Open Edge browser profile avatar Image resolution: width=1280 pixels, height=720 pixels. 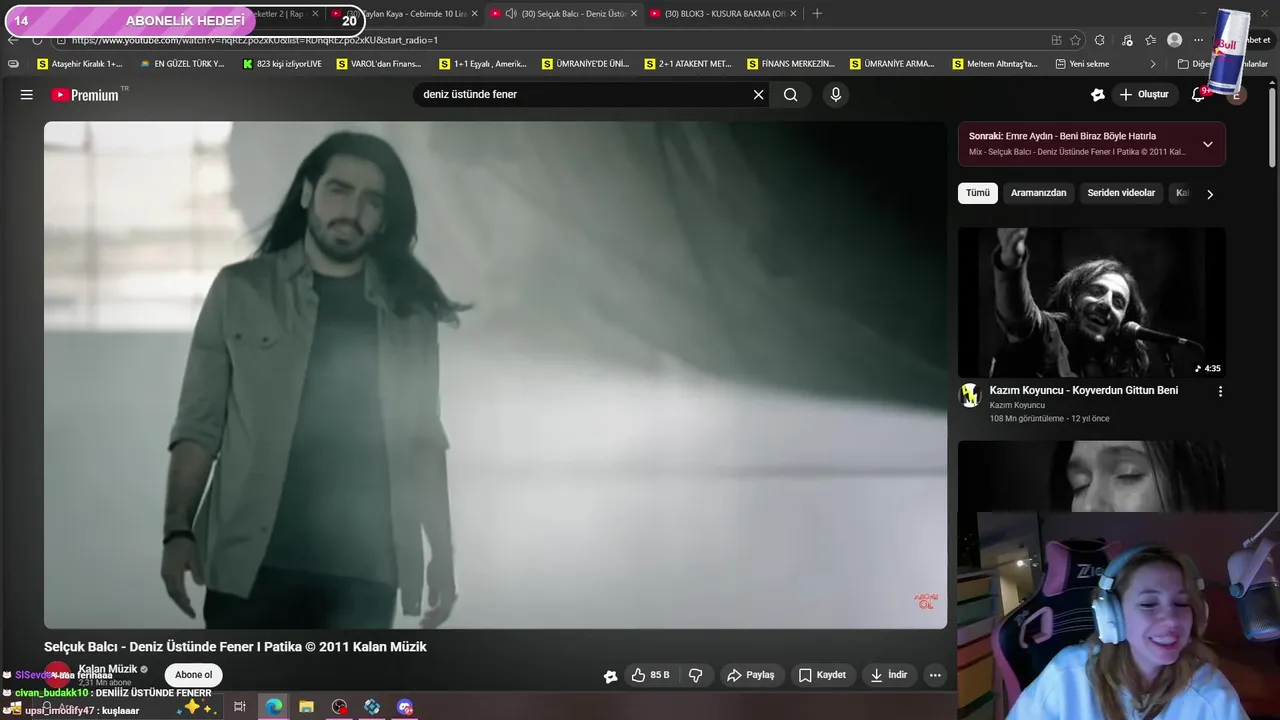tap(1174, 40)
